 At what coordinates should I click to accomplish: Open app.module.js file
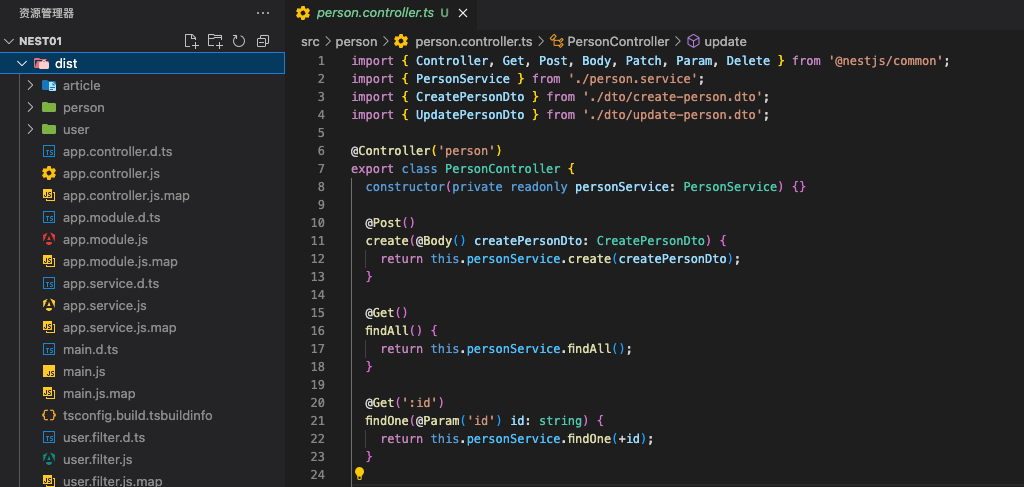click(105, 240)
